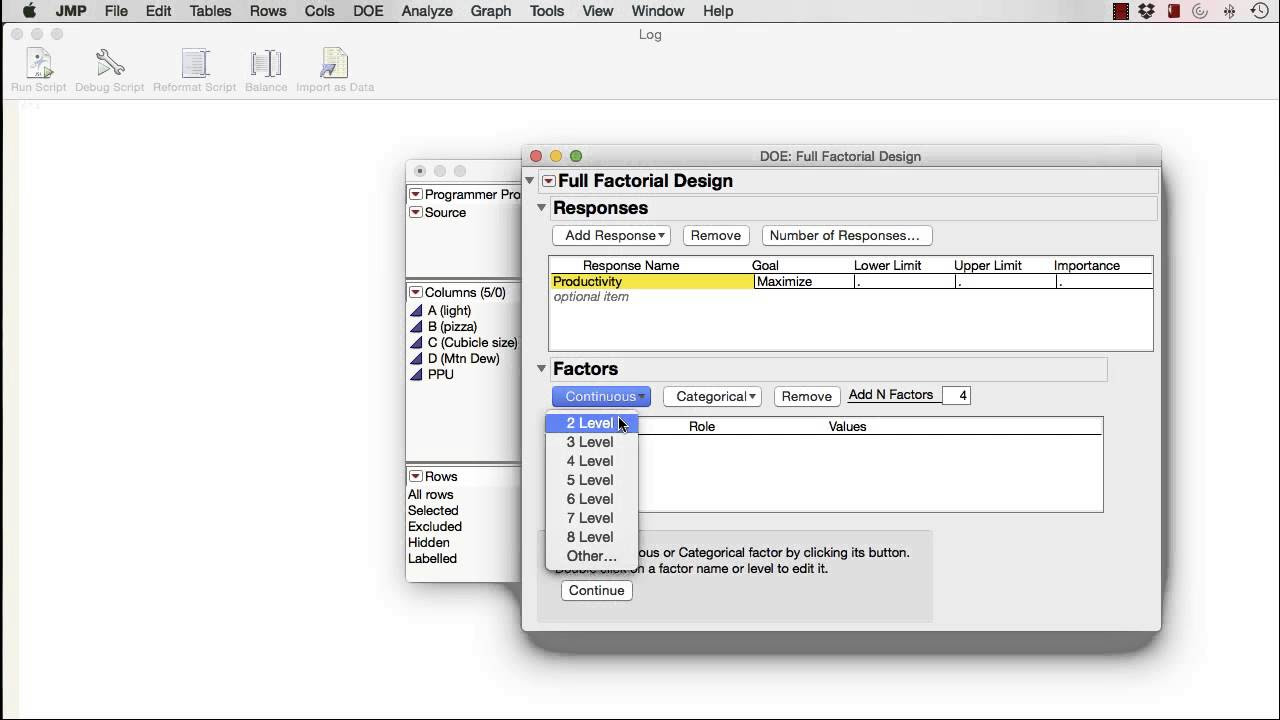Open Programmer Pro red triangle menu
Viewport: 1280px width, 720px height.
point(416,195)
